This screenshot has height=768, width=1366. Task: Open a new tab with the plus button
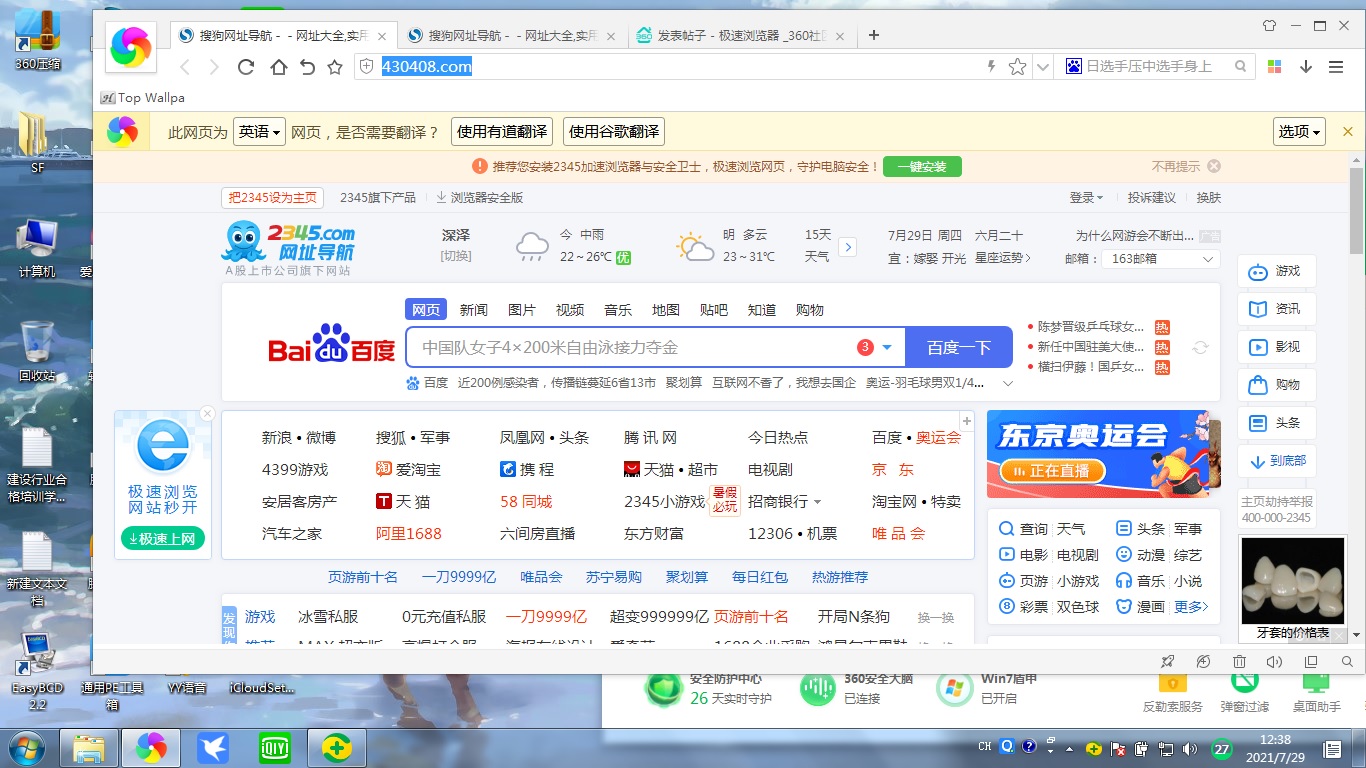pyautogui.click(x=874, y=35)
